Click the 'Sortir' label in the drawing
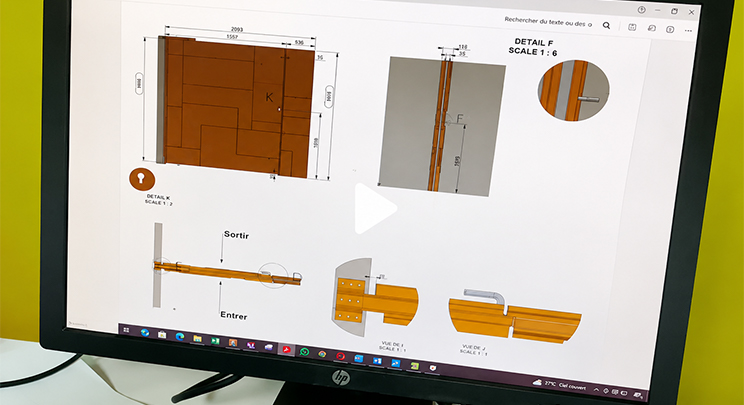 click(x=236, y=235)
